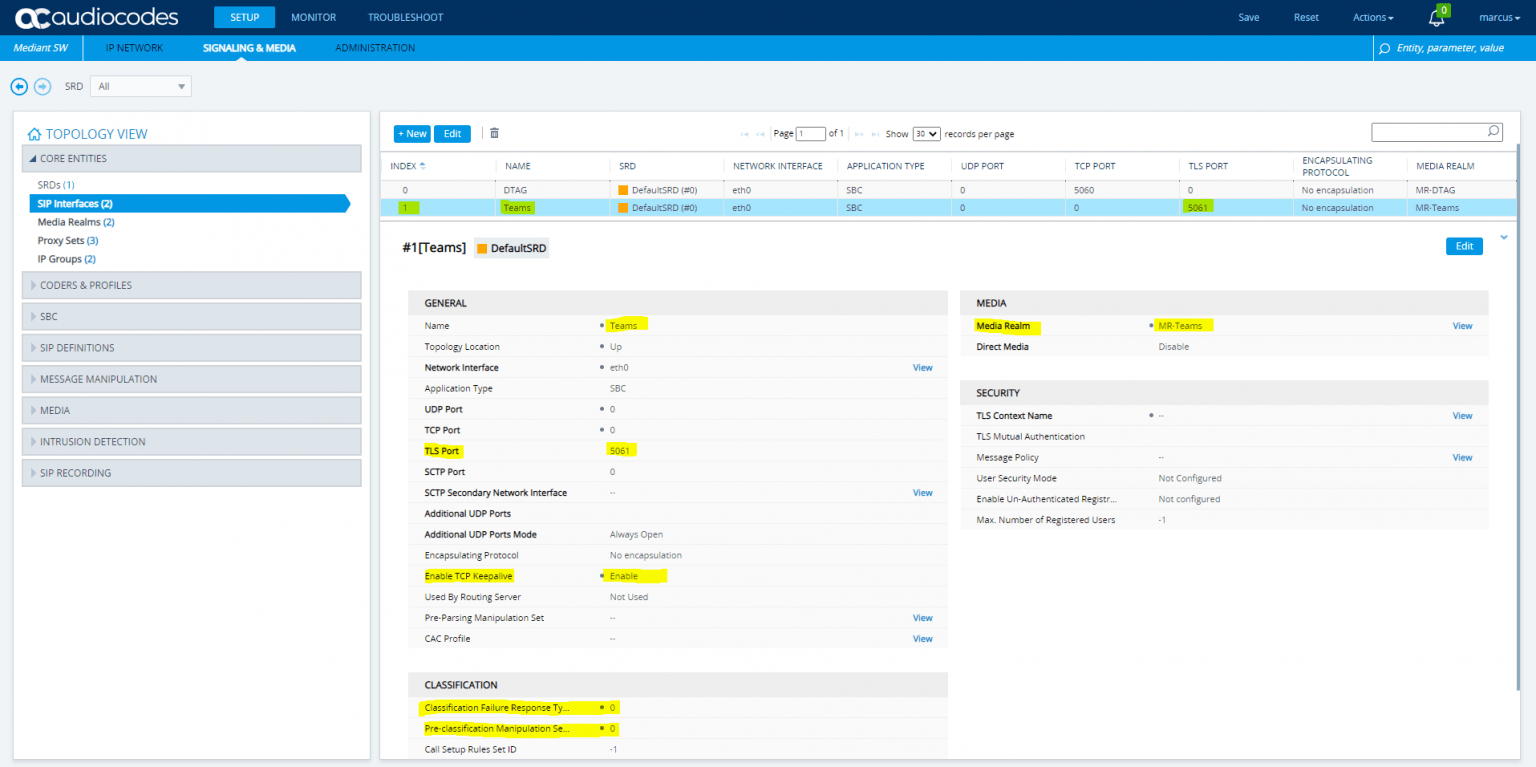This screenshot has height=767, width=1536.
Task: Click the page number input field
Action: (x=811, y=134)
